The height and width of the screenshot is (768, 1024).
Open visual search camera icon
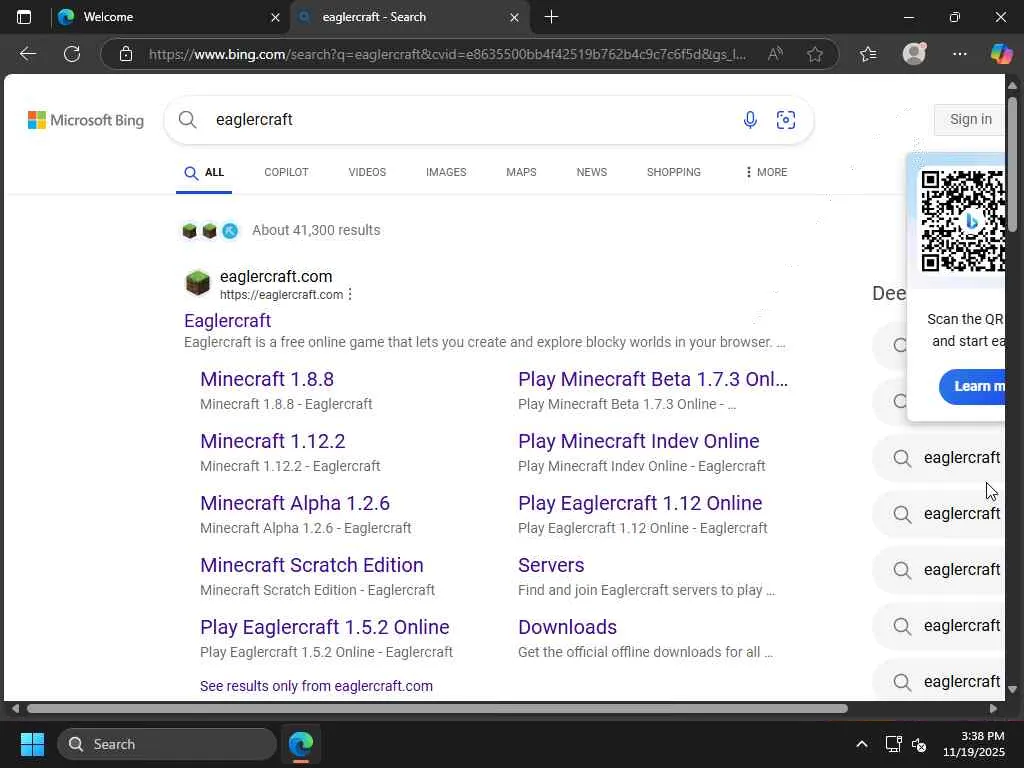click(786, 120)
